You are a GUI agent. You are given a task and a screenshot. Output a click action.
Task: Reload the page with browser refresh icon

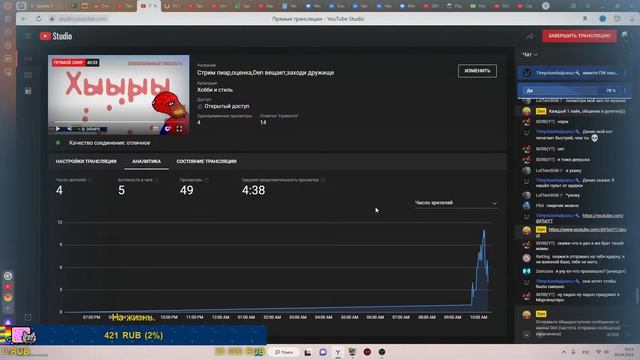pyautogui.click(x=38, y=19)
